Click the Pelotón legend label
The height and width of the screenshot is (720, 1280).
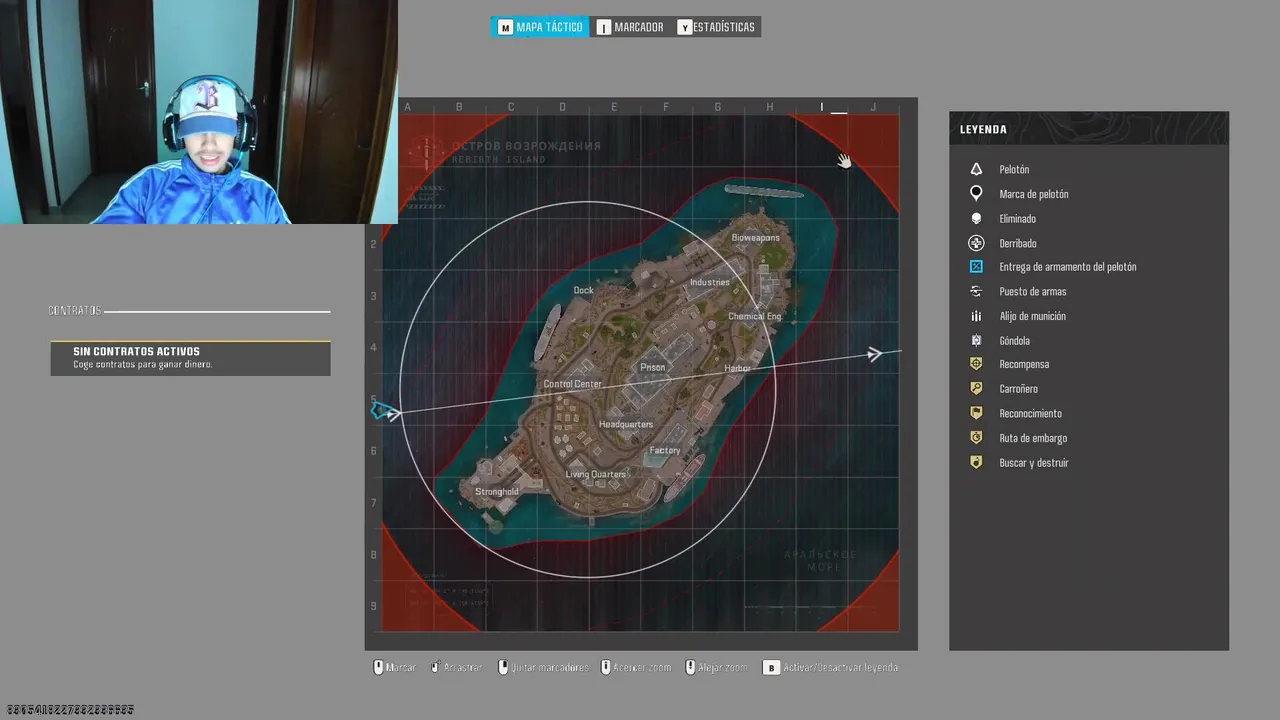[1014, 170]
